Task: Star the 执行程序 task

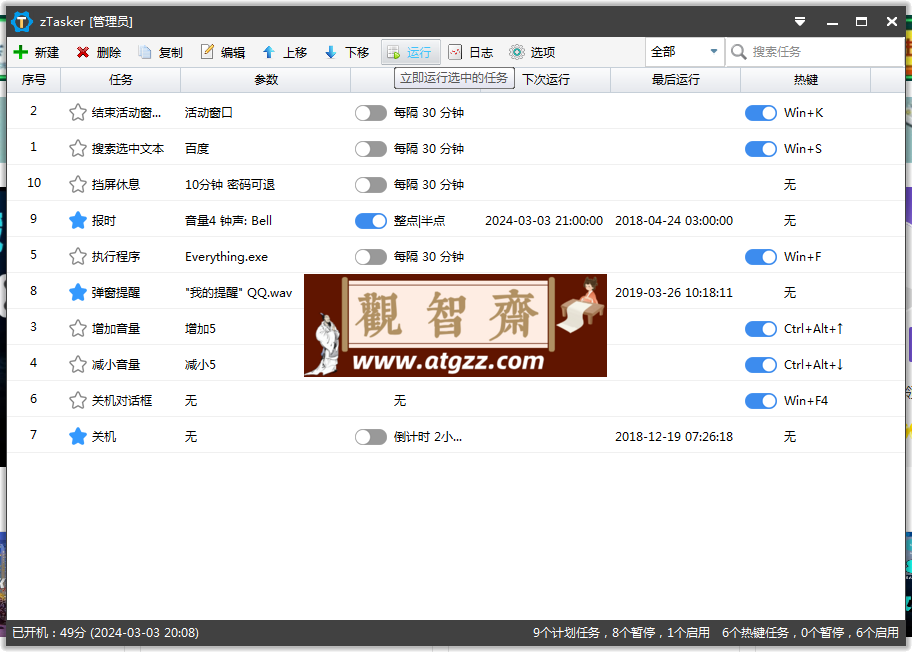Action: pyautogui.click(x=77, y=256)
